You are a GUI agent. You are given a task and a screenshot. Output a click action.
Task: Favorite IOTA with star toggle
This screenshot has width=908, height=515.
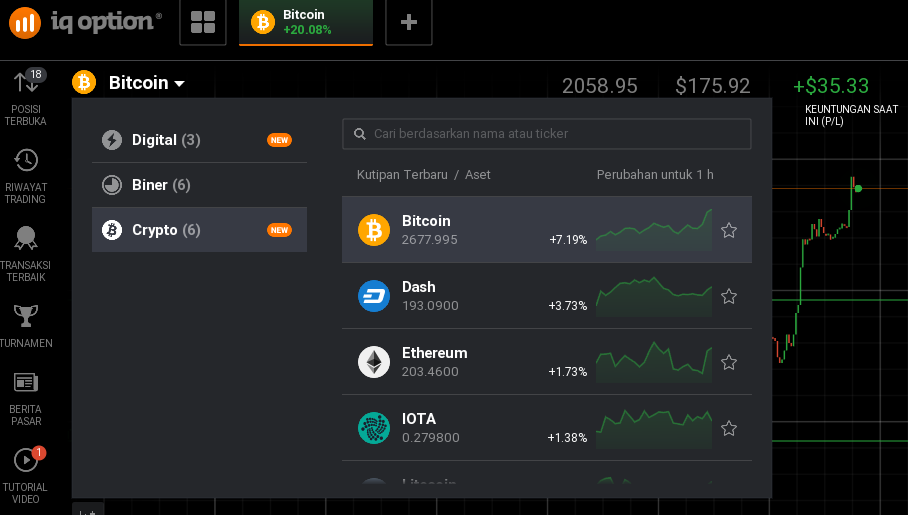(729, 429)
